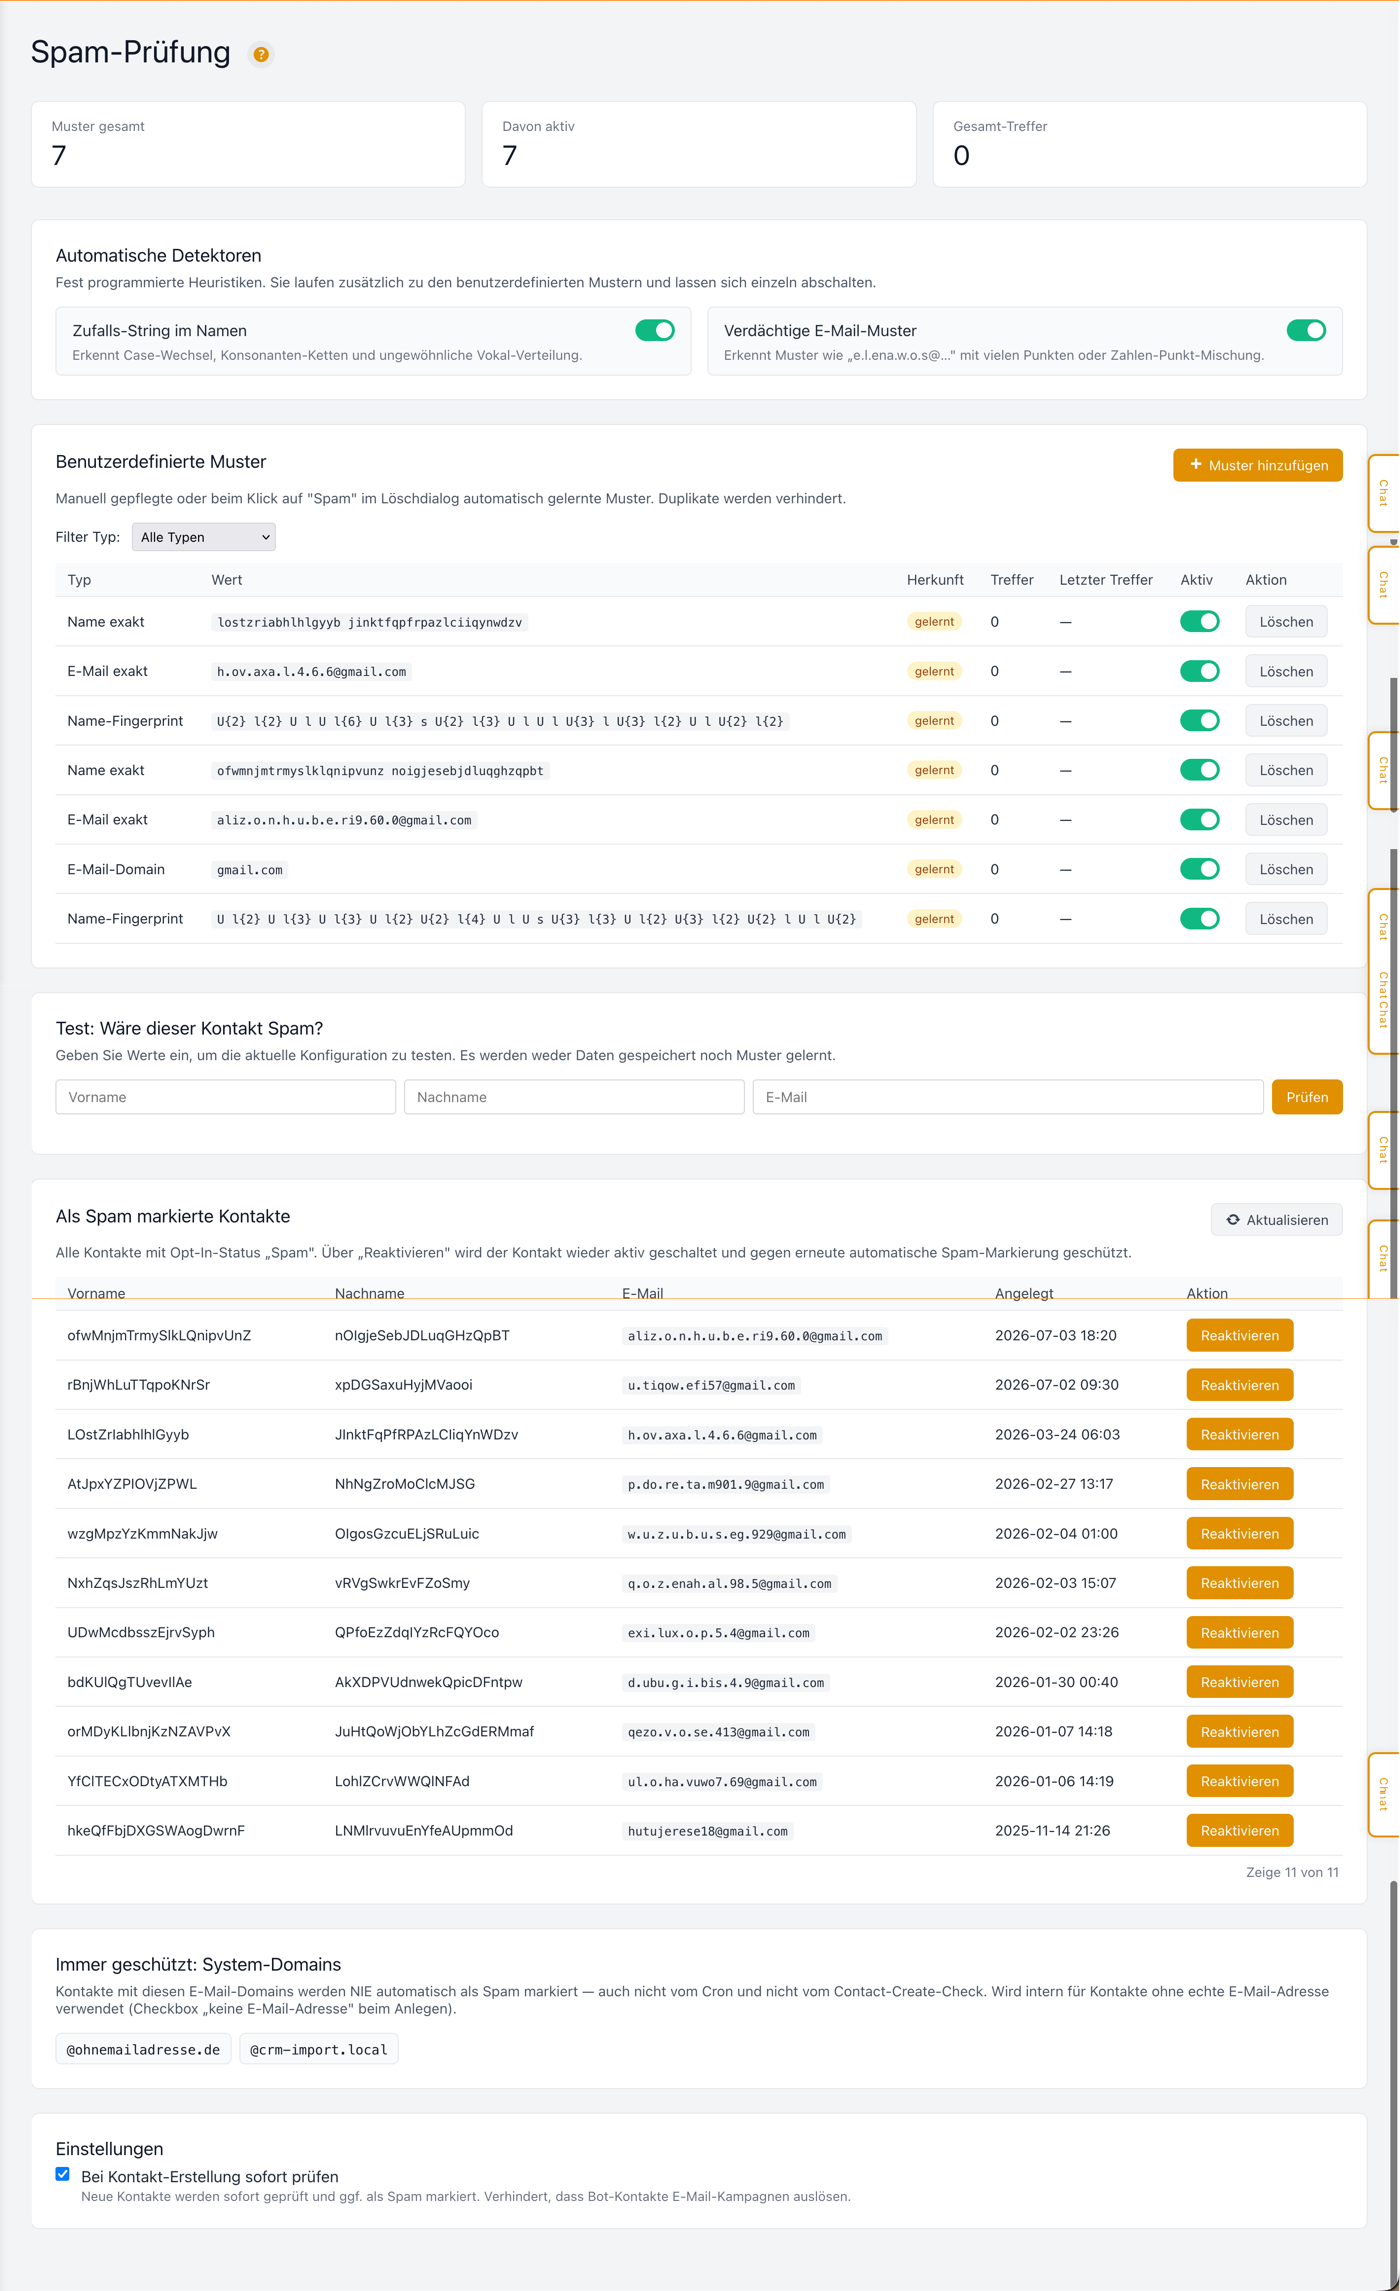Reactivate contact AtJpxYZPIOVjZPWL
This screenshot has width=1400, height=2291.
1239,1484
